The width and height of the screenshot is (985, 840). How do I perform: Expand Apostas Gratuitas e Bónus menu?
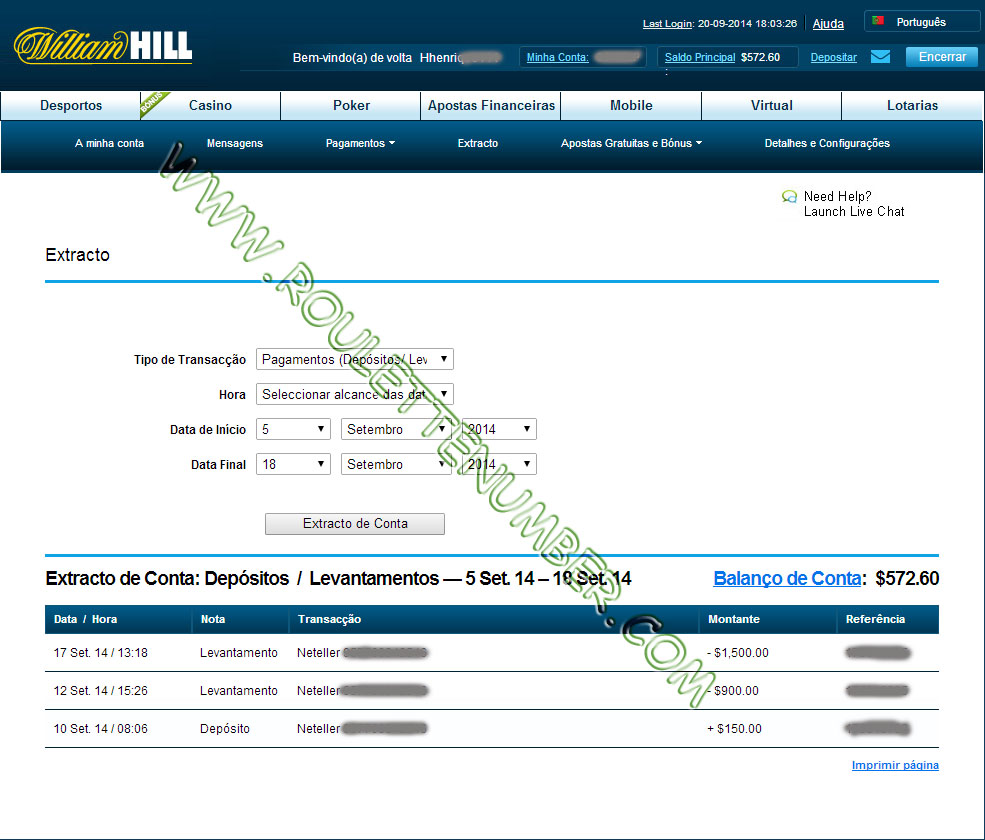point(631,143)
